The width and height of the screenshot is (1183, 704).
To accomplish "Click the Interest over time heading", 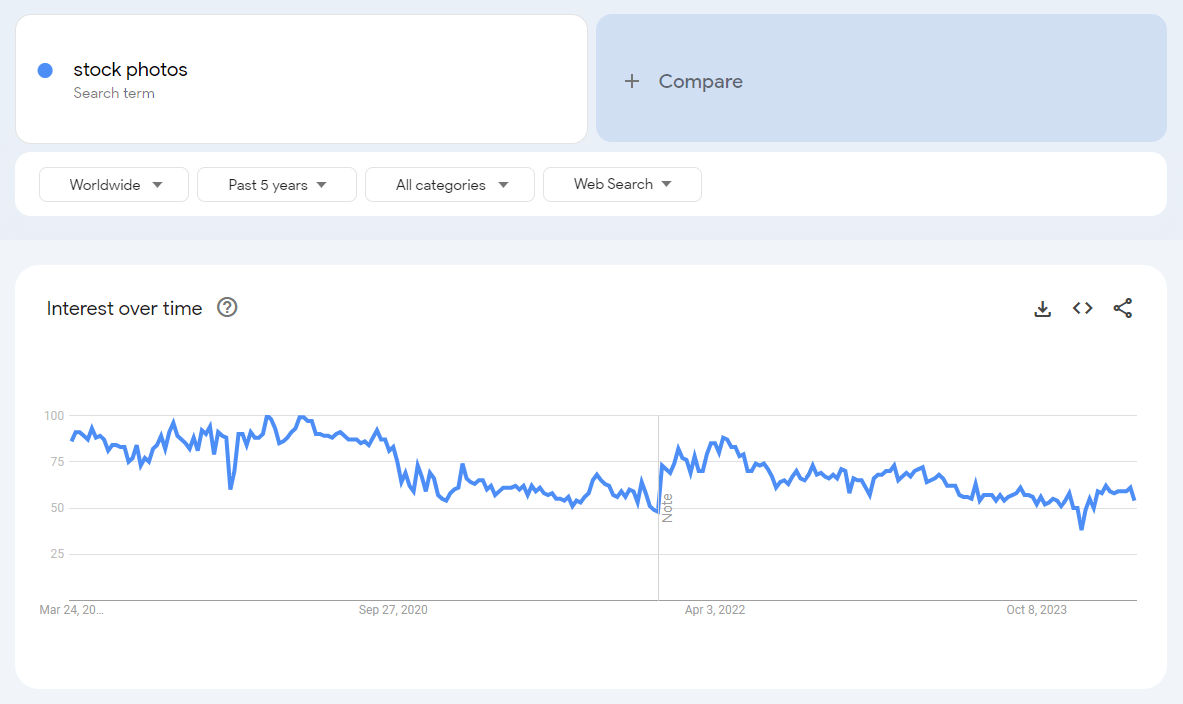I will 124,309.
